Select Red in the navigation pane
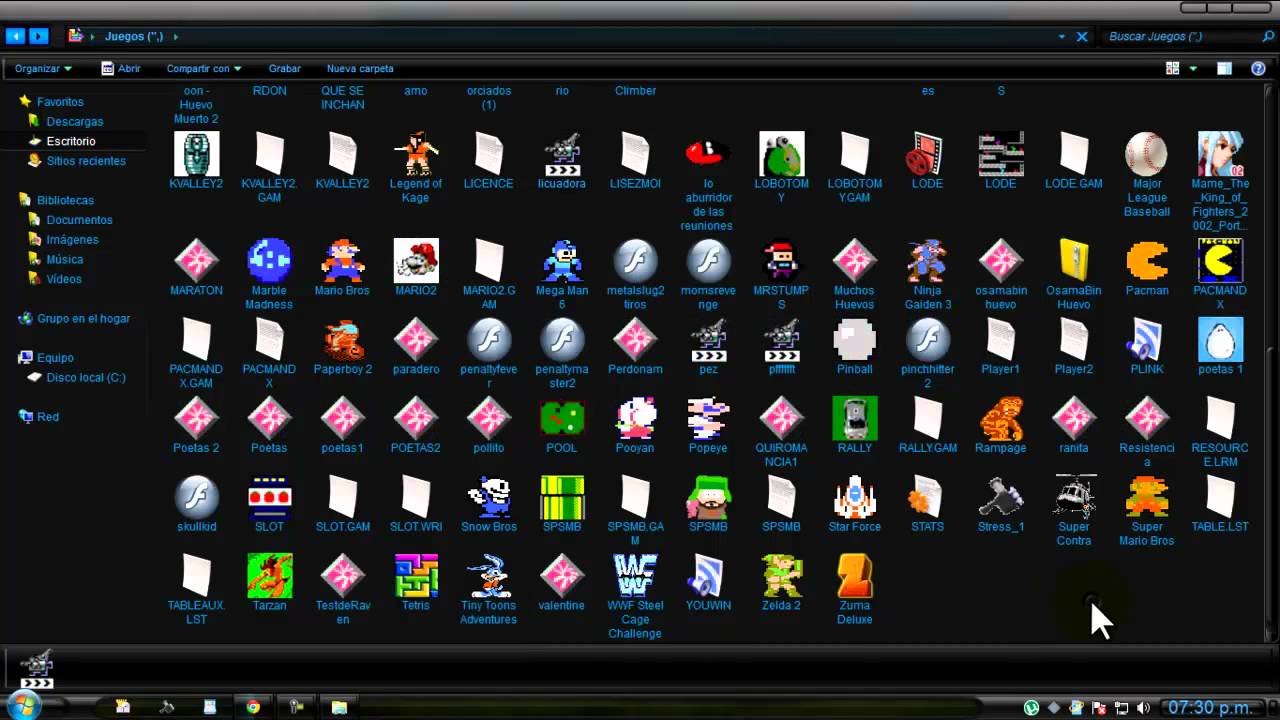Screen dimensions: 1280x720 (48, 417)
